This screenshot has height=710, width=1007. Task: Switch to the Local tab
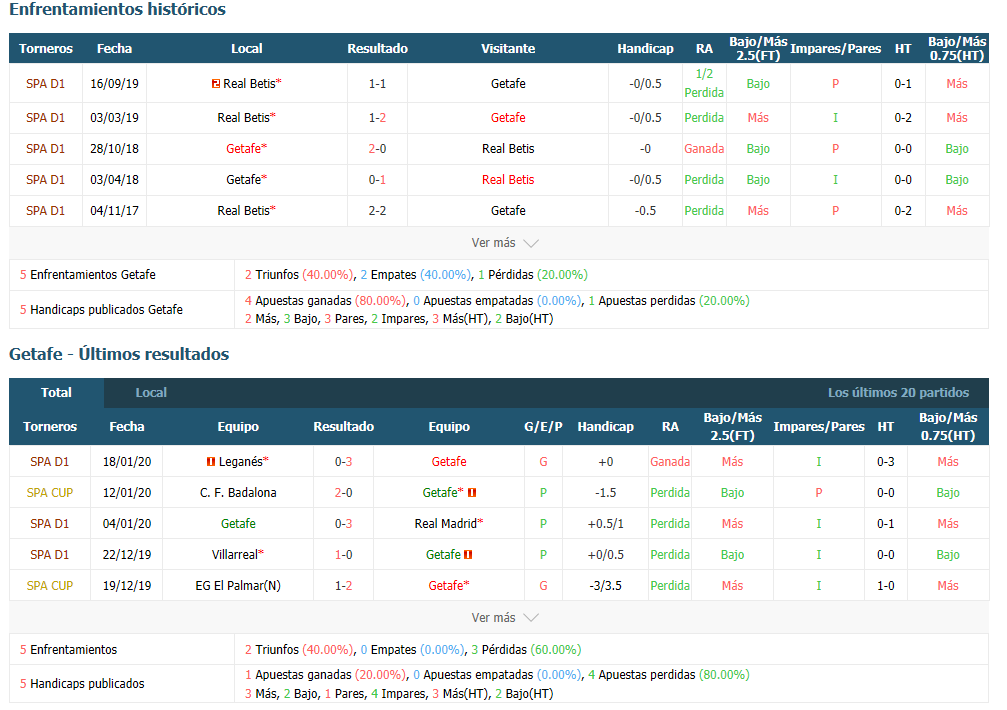click(151, 393)
